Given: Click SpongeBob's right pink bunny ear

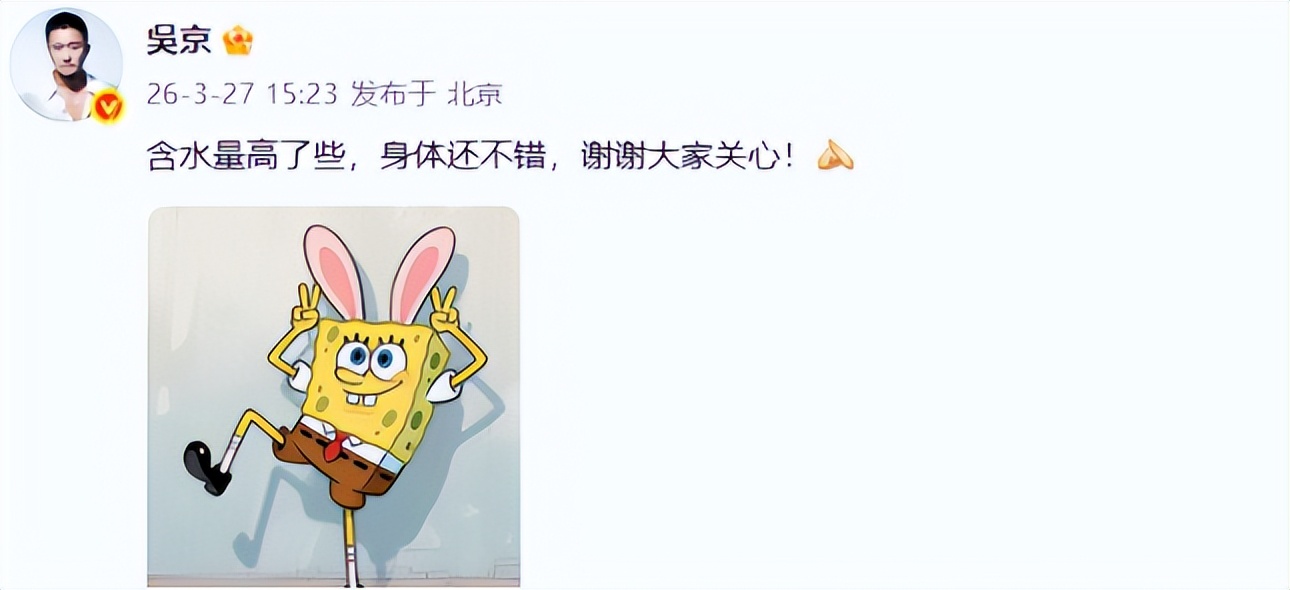Looking at the screenshot, I should click(x=420, y=273).
